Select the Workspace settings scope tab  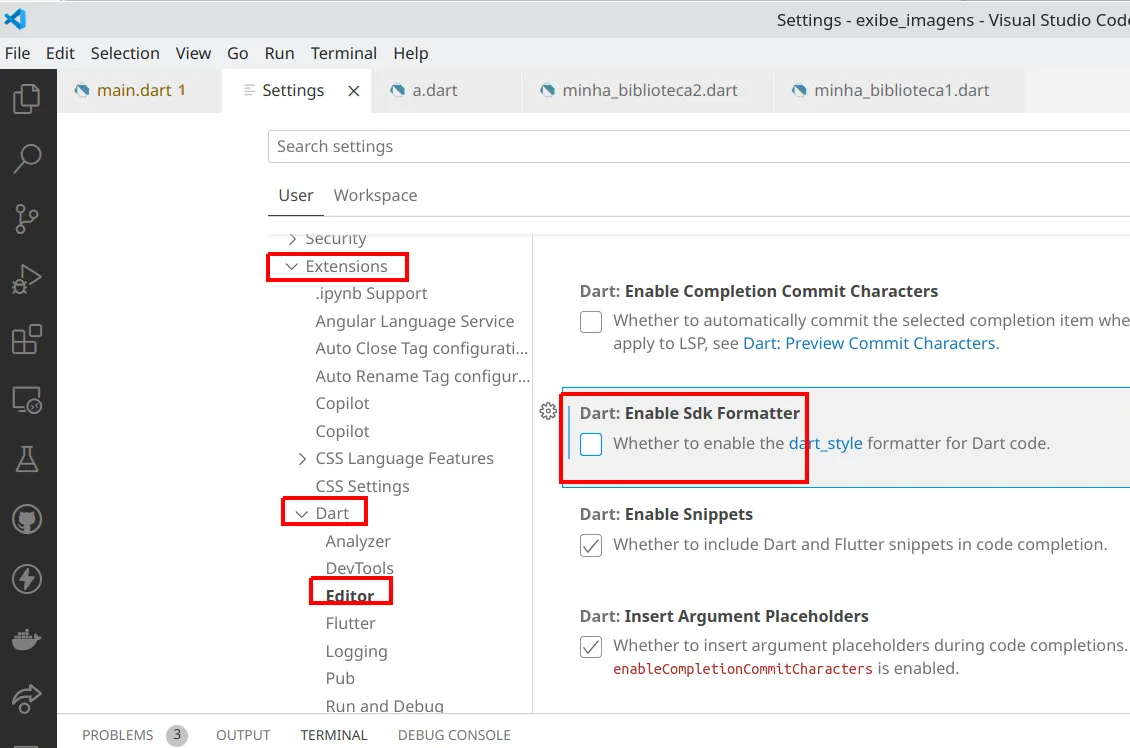point(375,195)
